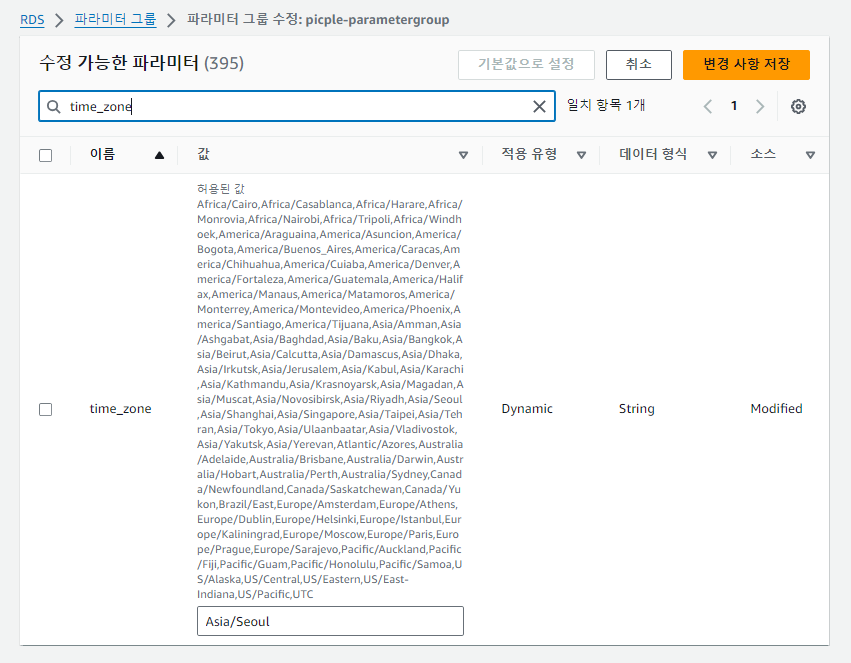Sort the 데이터 형식 column arrow
The image size is (851, 663).
click(x=712, y=155)
